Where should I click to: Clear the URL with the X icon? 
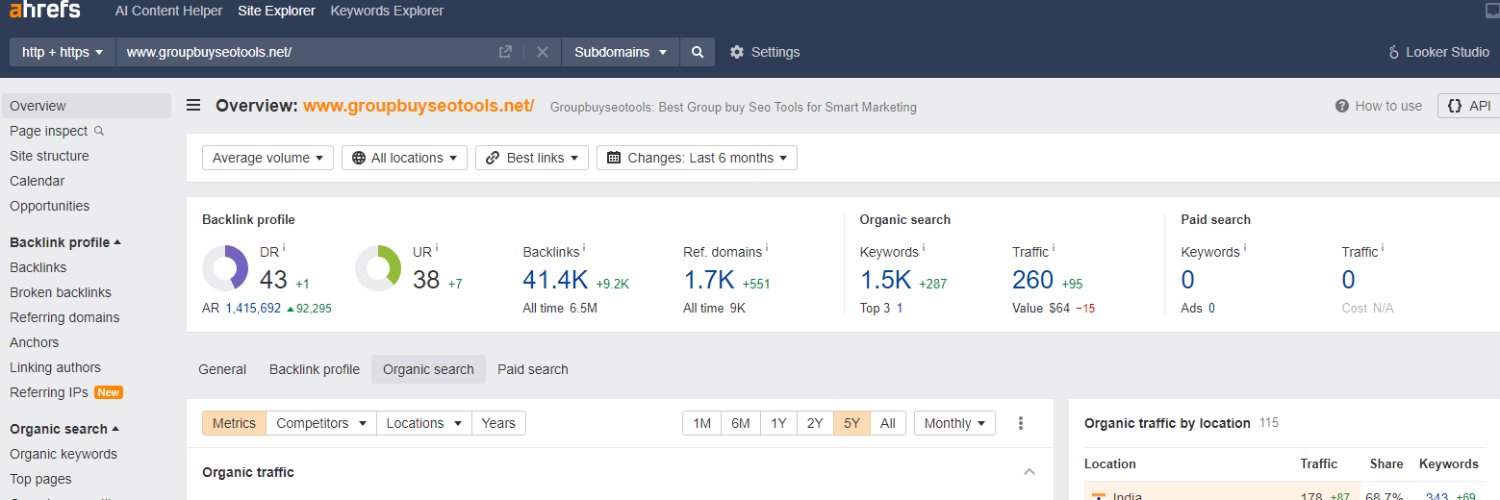[542, 52]
